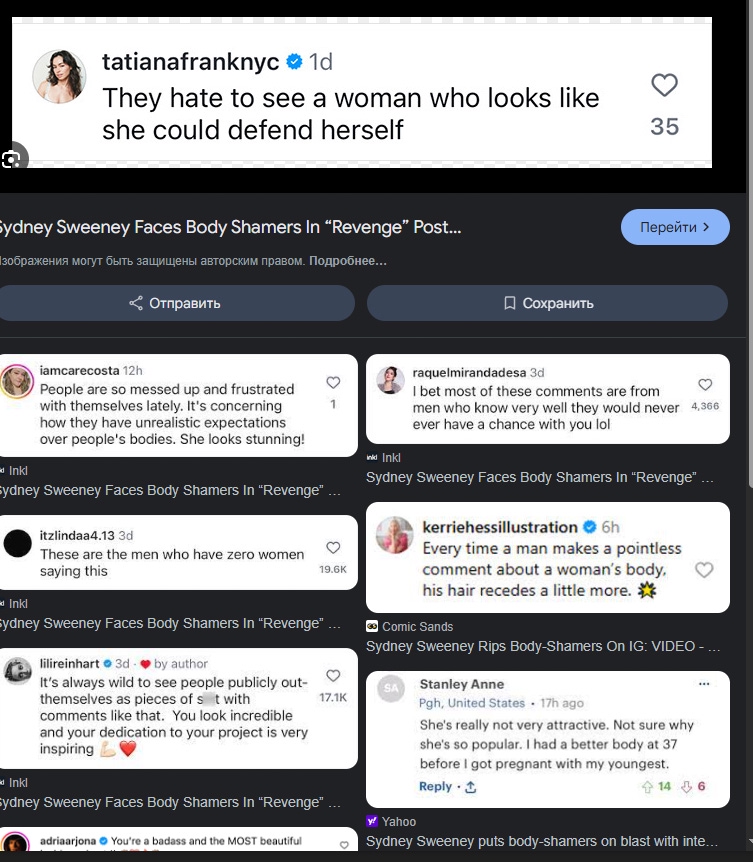Open the "Sydney Sweeney Rips Body-Shamers On IG" link
Viewport: 753px width, 862px height.
(x=540, y=647)
